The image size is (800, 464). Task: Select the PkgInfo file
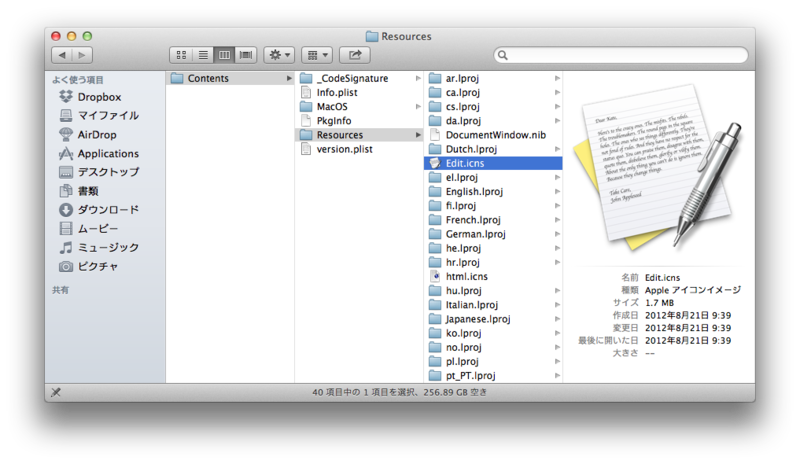(x=360, y=120)
